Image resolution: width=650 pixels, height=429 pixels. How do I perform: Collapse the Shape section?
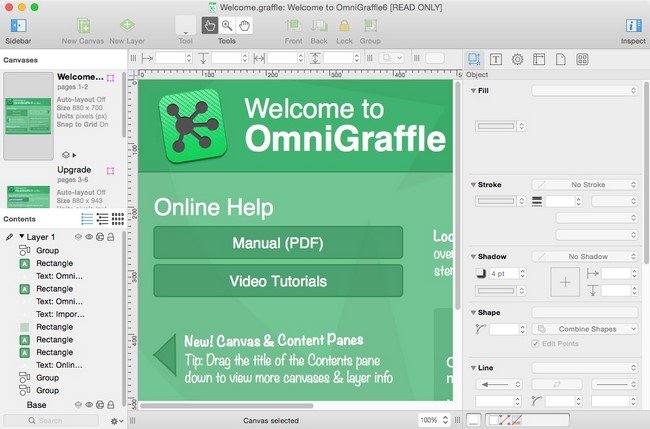pyautogui.click(x=473, y=313)
